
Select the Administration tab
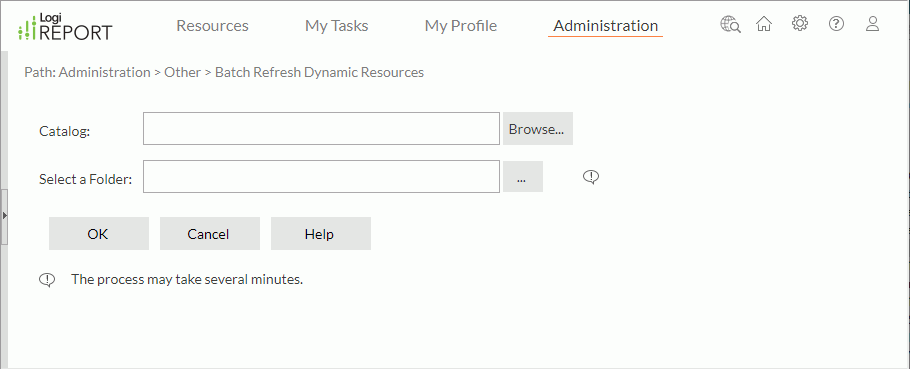[605, 26]
